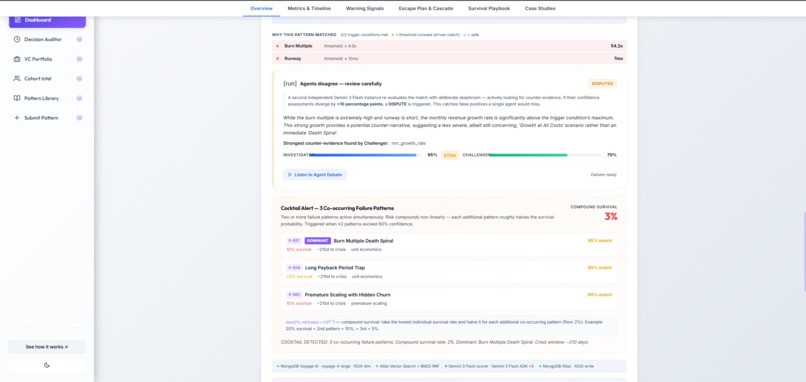Toggle dark mode with the moon icon
The height and width of the screenshot is (382, 806).
point(47,365)
